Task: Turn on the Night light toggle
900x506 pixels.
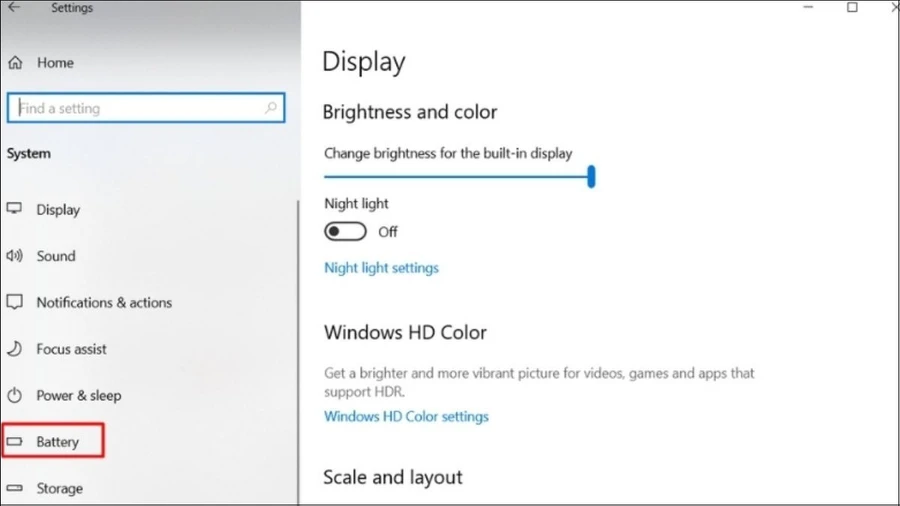Action: pyautogui.click(x=345, y=232)
